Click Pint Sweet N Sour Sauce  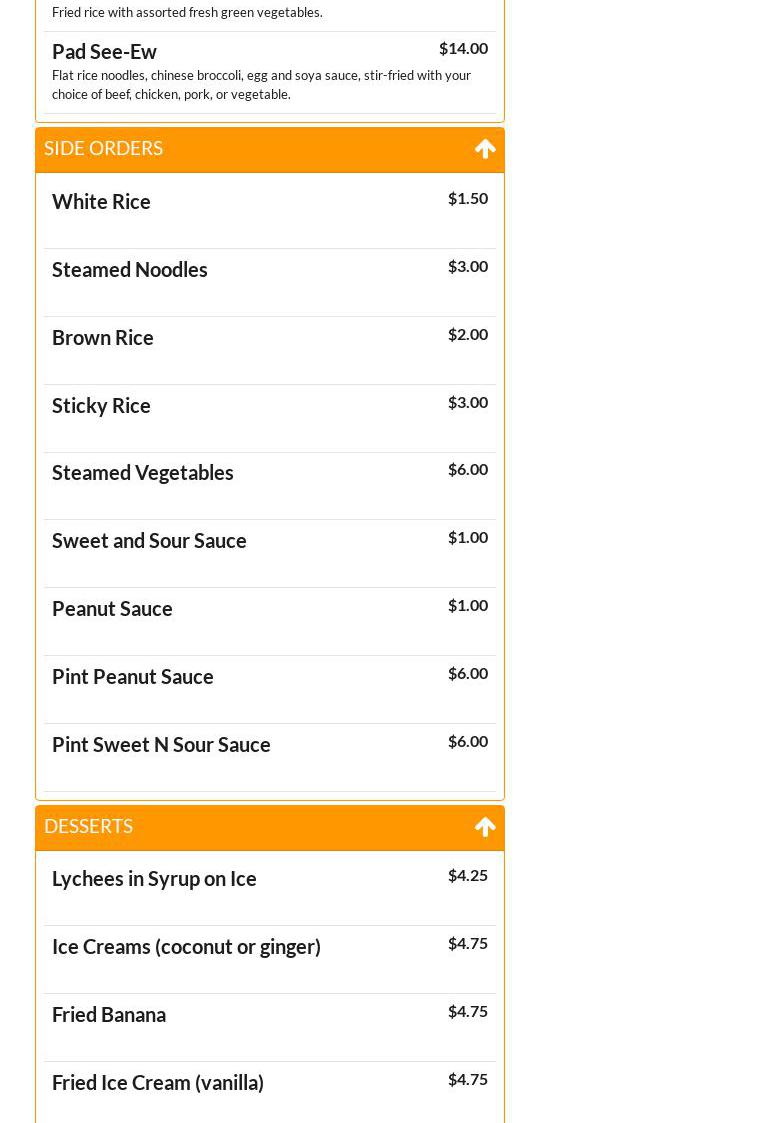tap(162, 744)
